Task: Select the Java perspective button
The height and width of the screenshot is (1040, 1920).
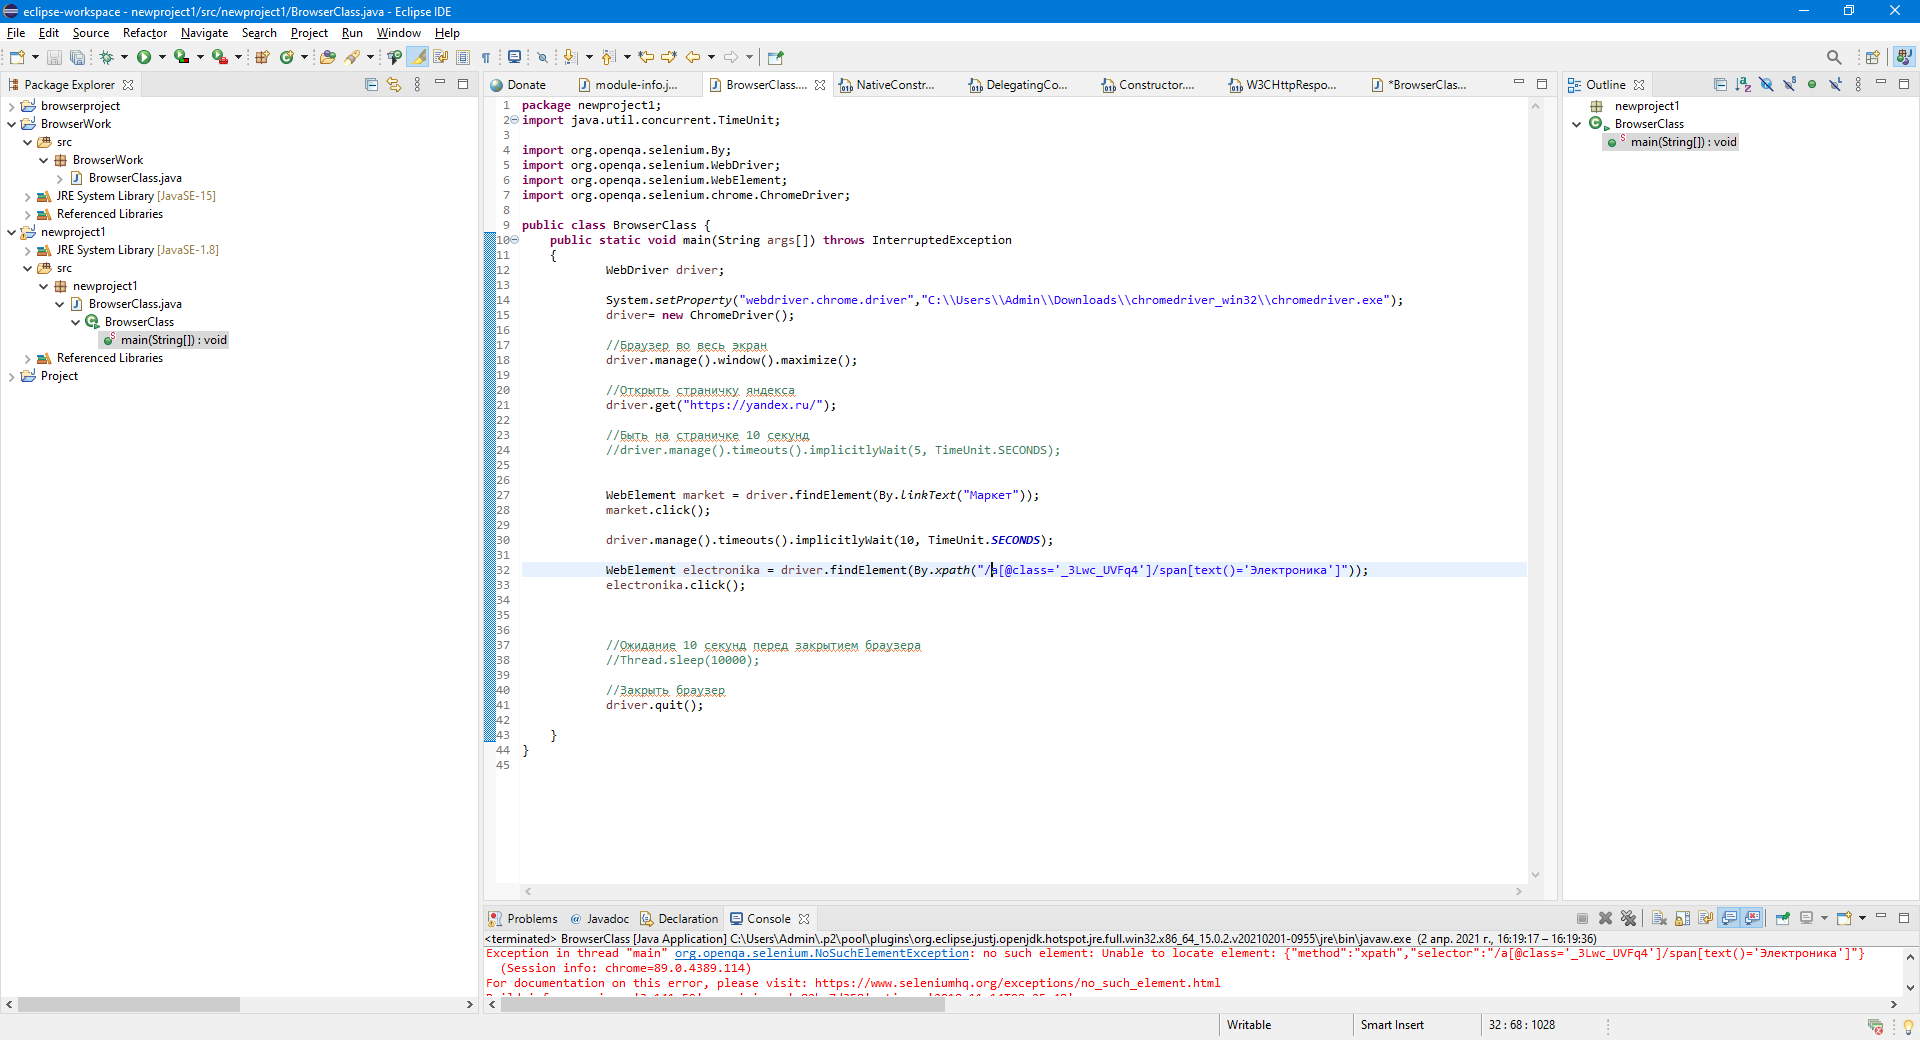Action: pos(1904,57)
